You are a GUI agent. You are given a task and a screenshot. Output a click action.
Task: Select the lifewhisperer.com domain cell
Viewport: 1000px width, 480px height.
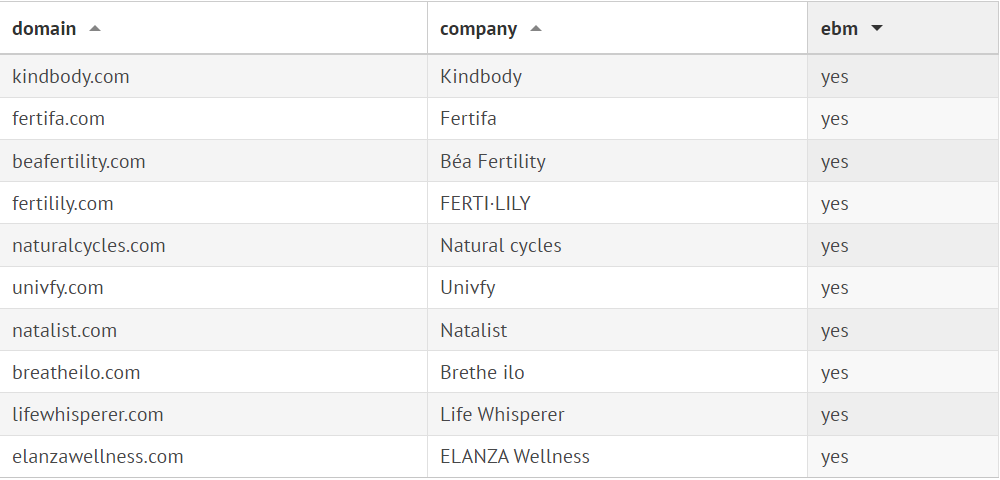(x=88, y=415)
